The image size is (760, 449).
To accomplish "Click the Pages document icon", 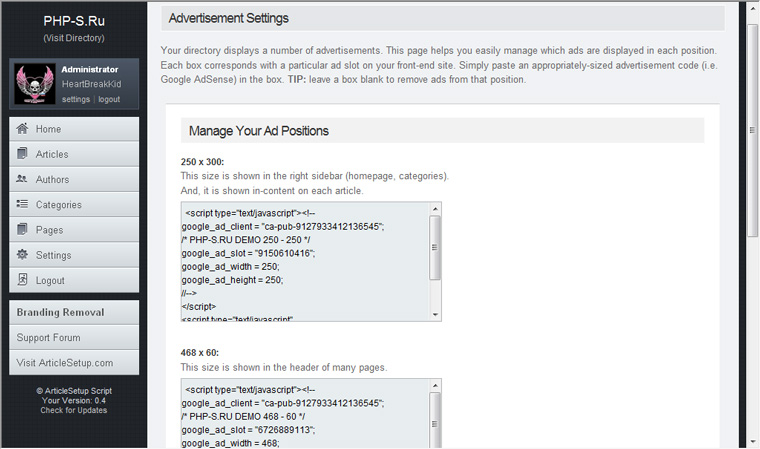I will [22, 230].
